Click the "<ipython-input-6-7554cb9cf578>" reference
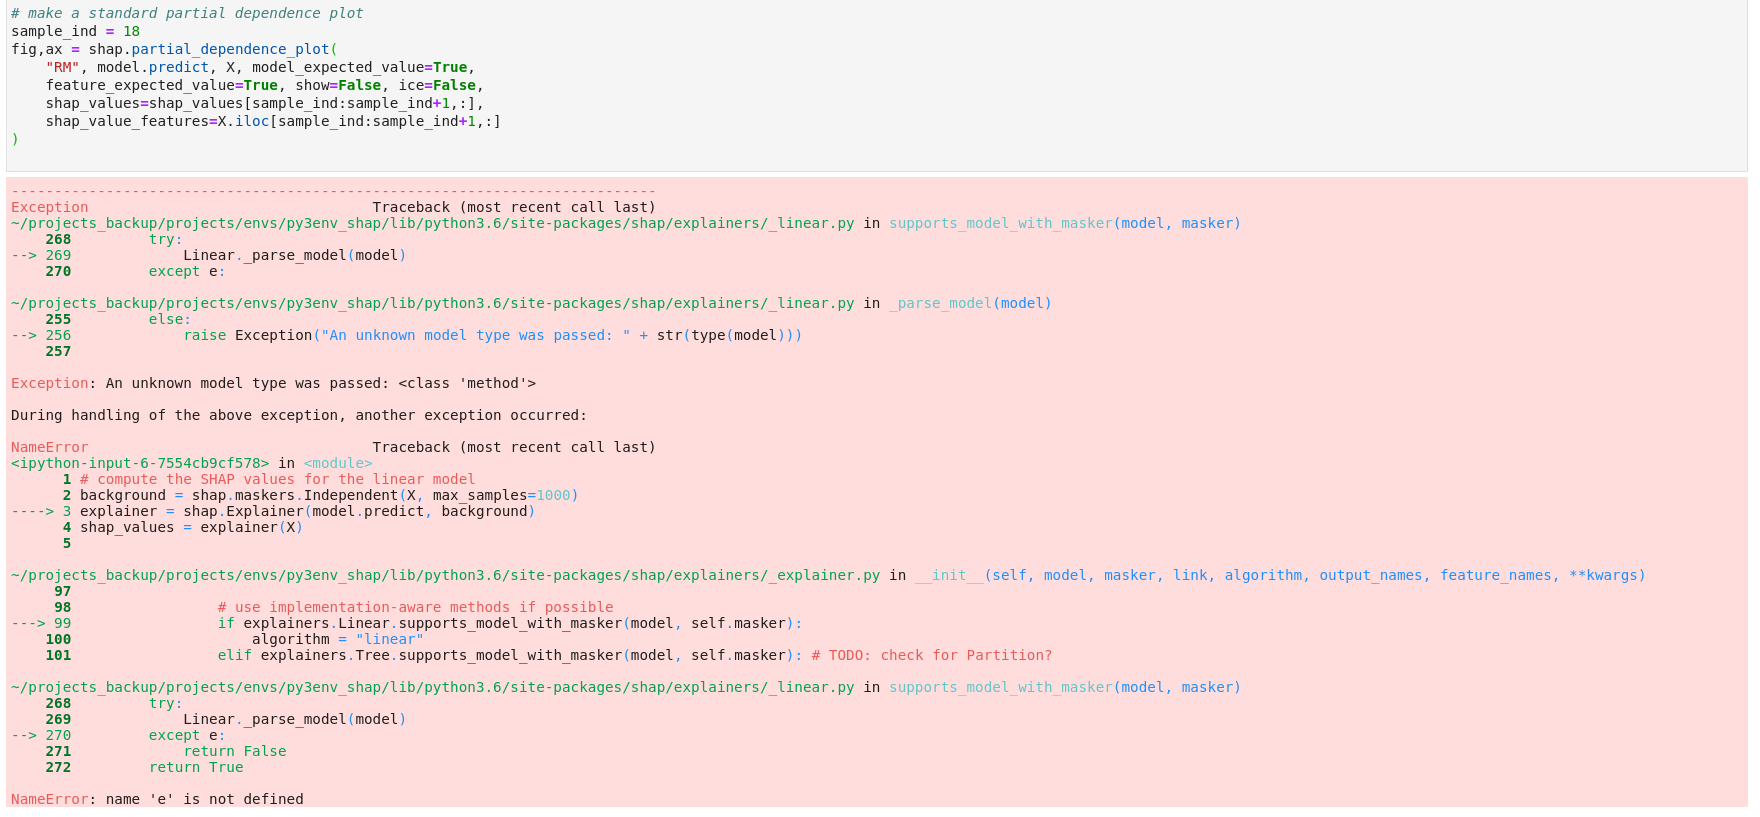 [140, 463]
